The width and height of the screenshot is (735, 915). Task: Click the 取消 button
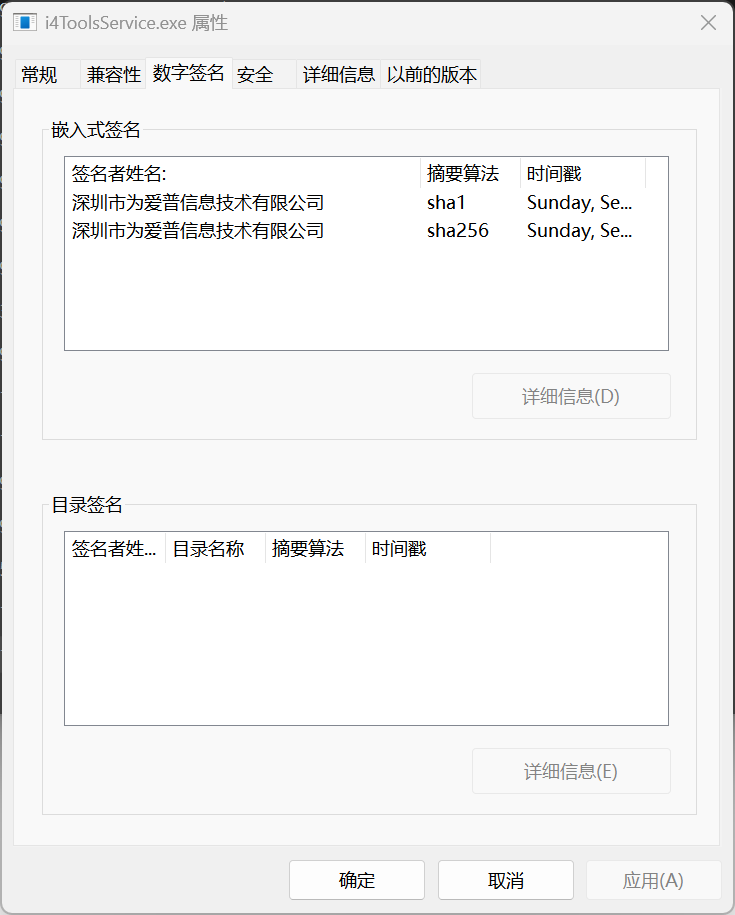506,880
